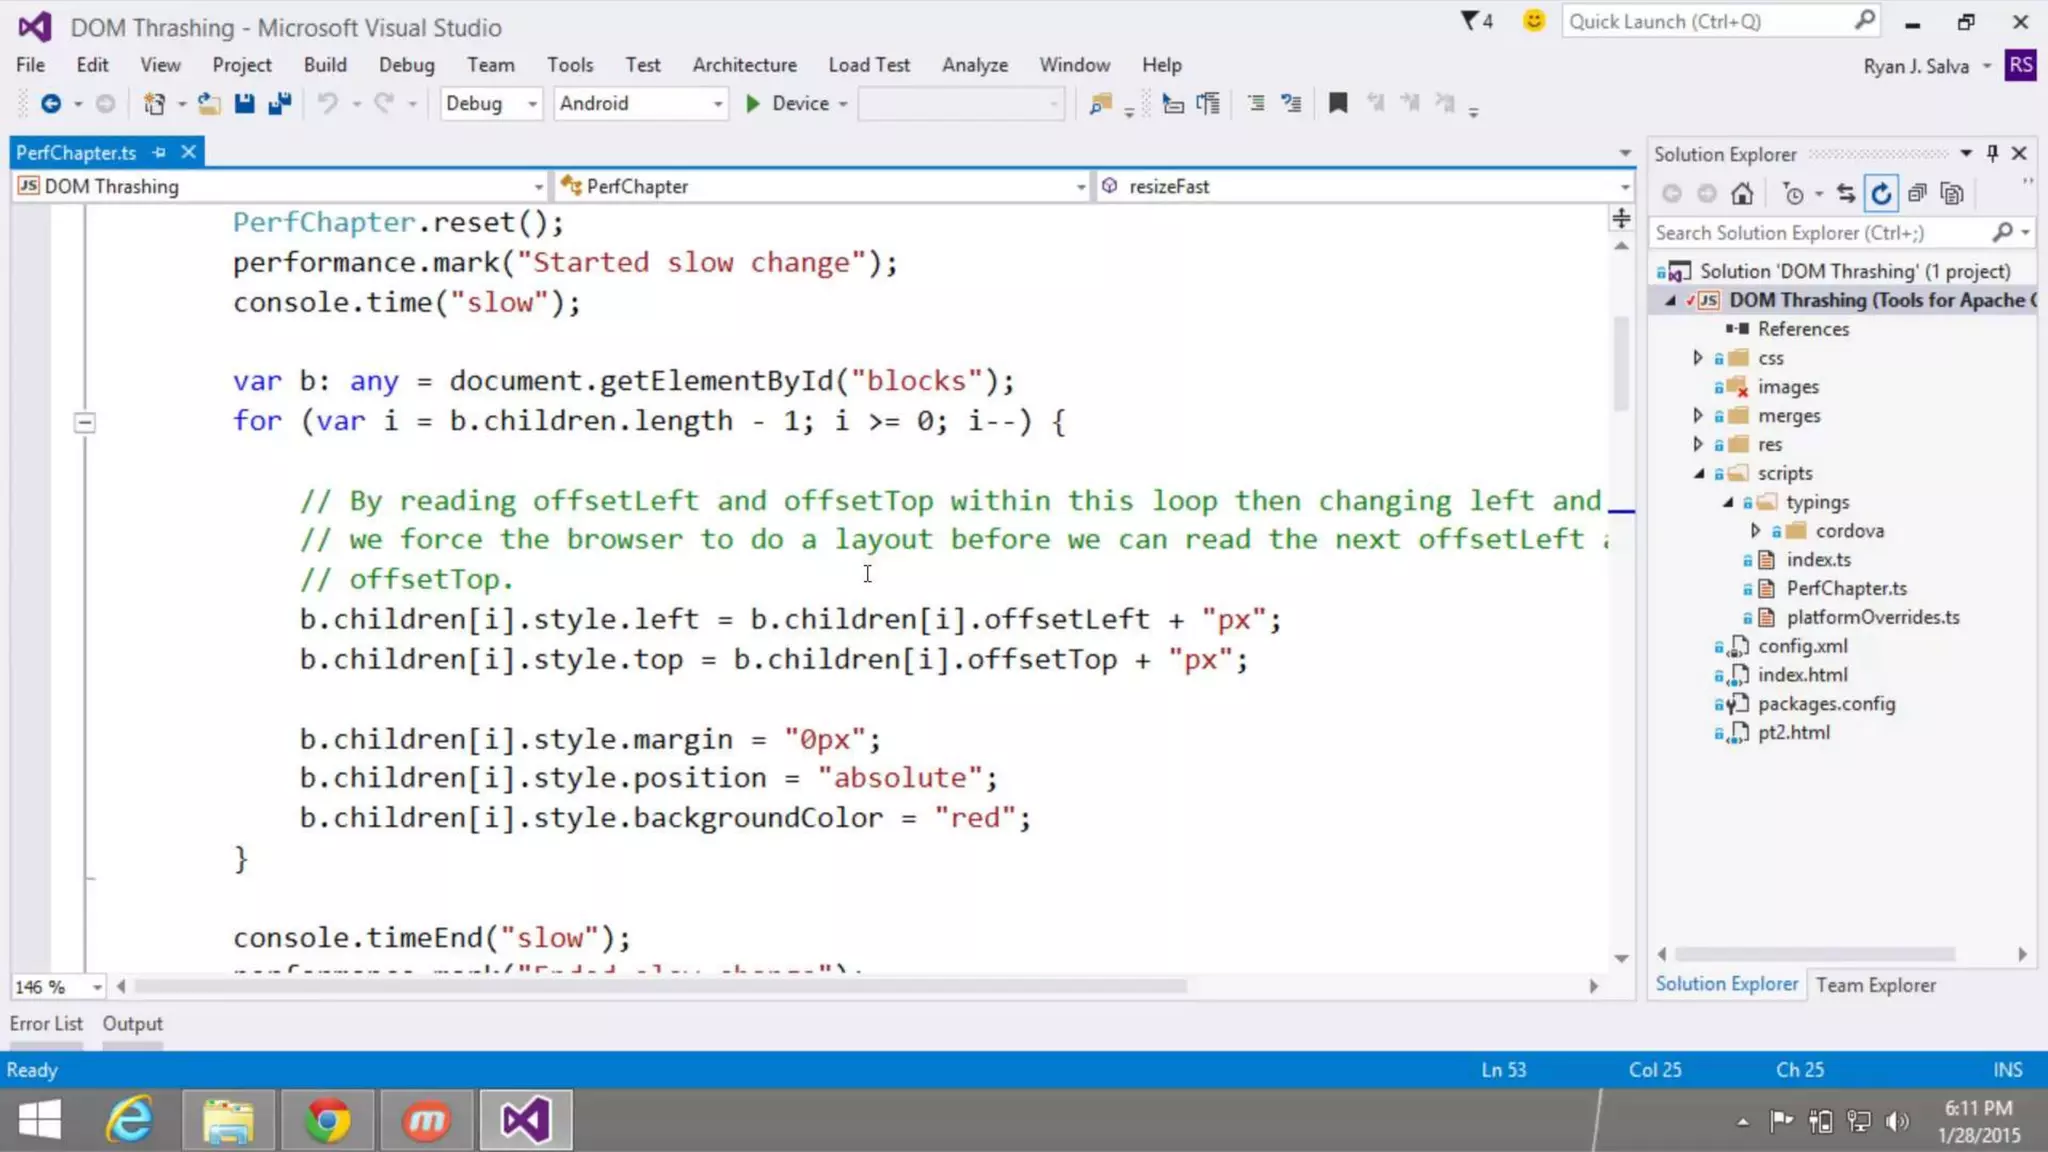Switch to the Team Explorer tab
Screen dimensions: 2048x1152
(1875, 985)
